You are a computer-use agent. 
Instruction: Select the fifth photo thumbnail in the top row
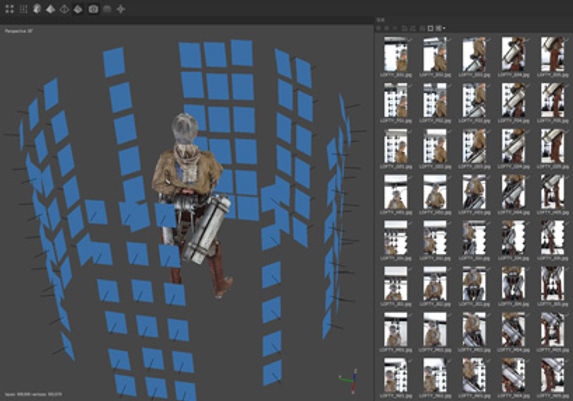(x=553, y=54)
